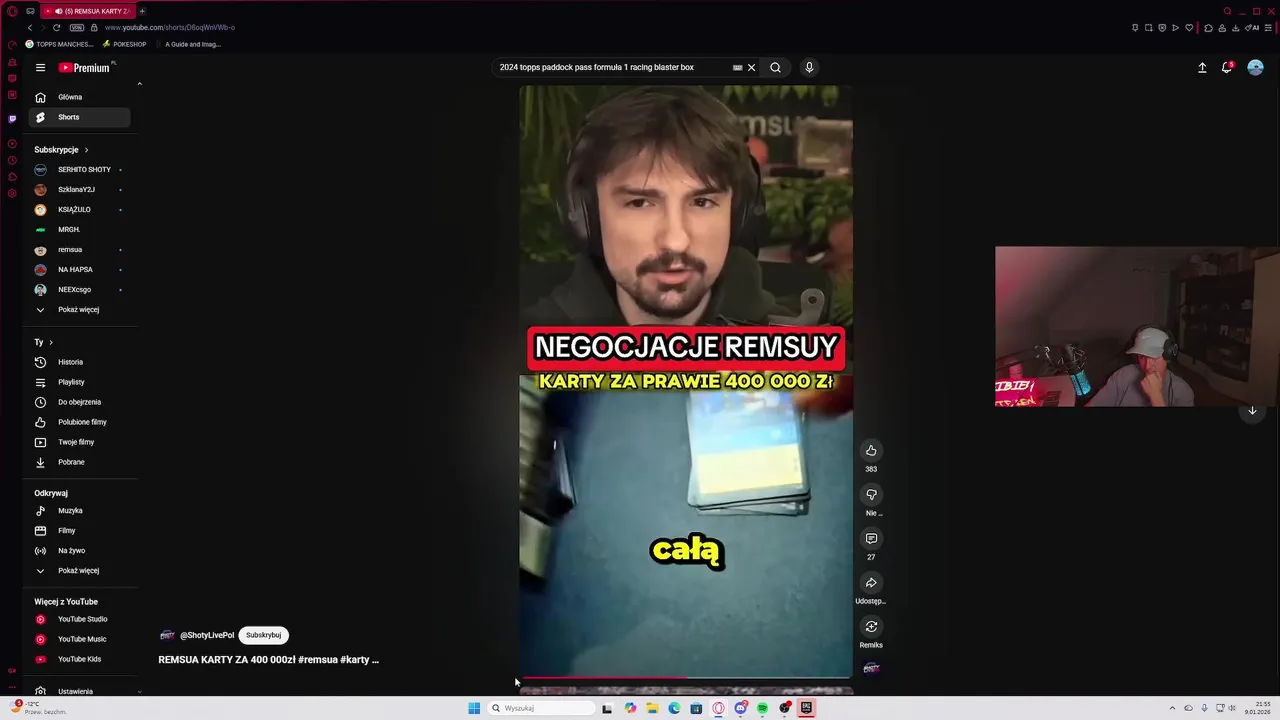The image size is (1280, 720).
Task: Open the POKESHOP bookmark
Action: coord(124,44)
